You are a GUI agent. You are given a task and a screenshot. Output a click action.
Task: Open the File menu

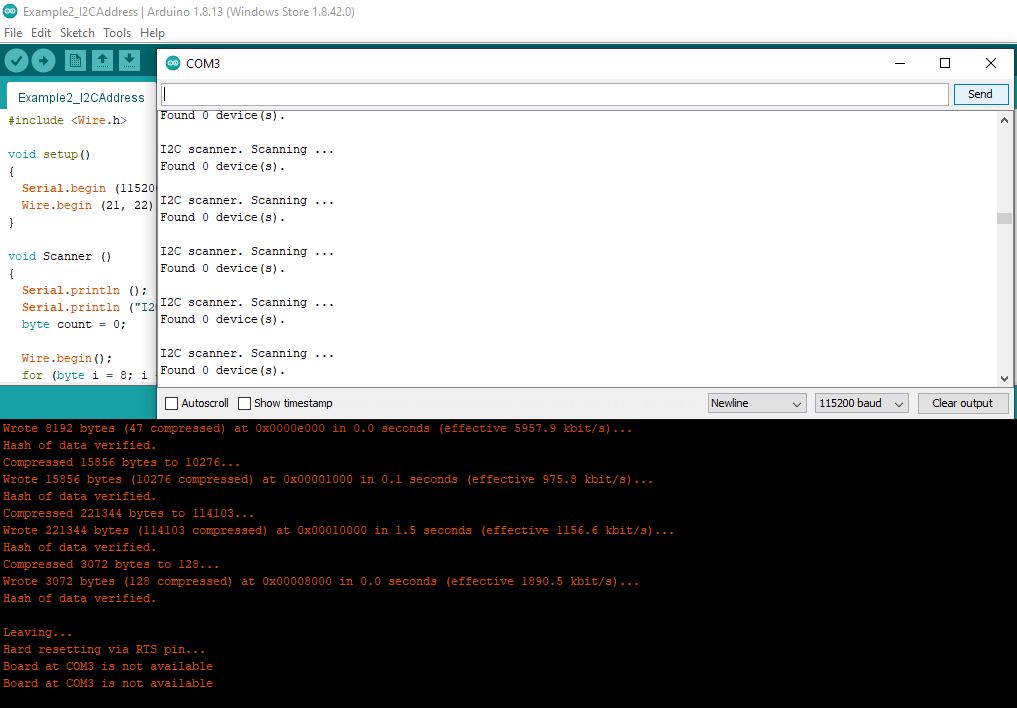click(13, 32)
